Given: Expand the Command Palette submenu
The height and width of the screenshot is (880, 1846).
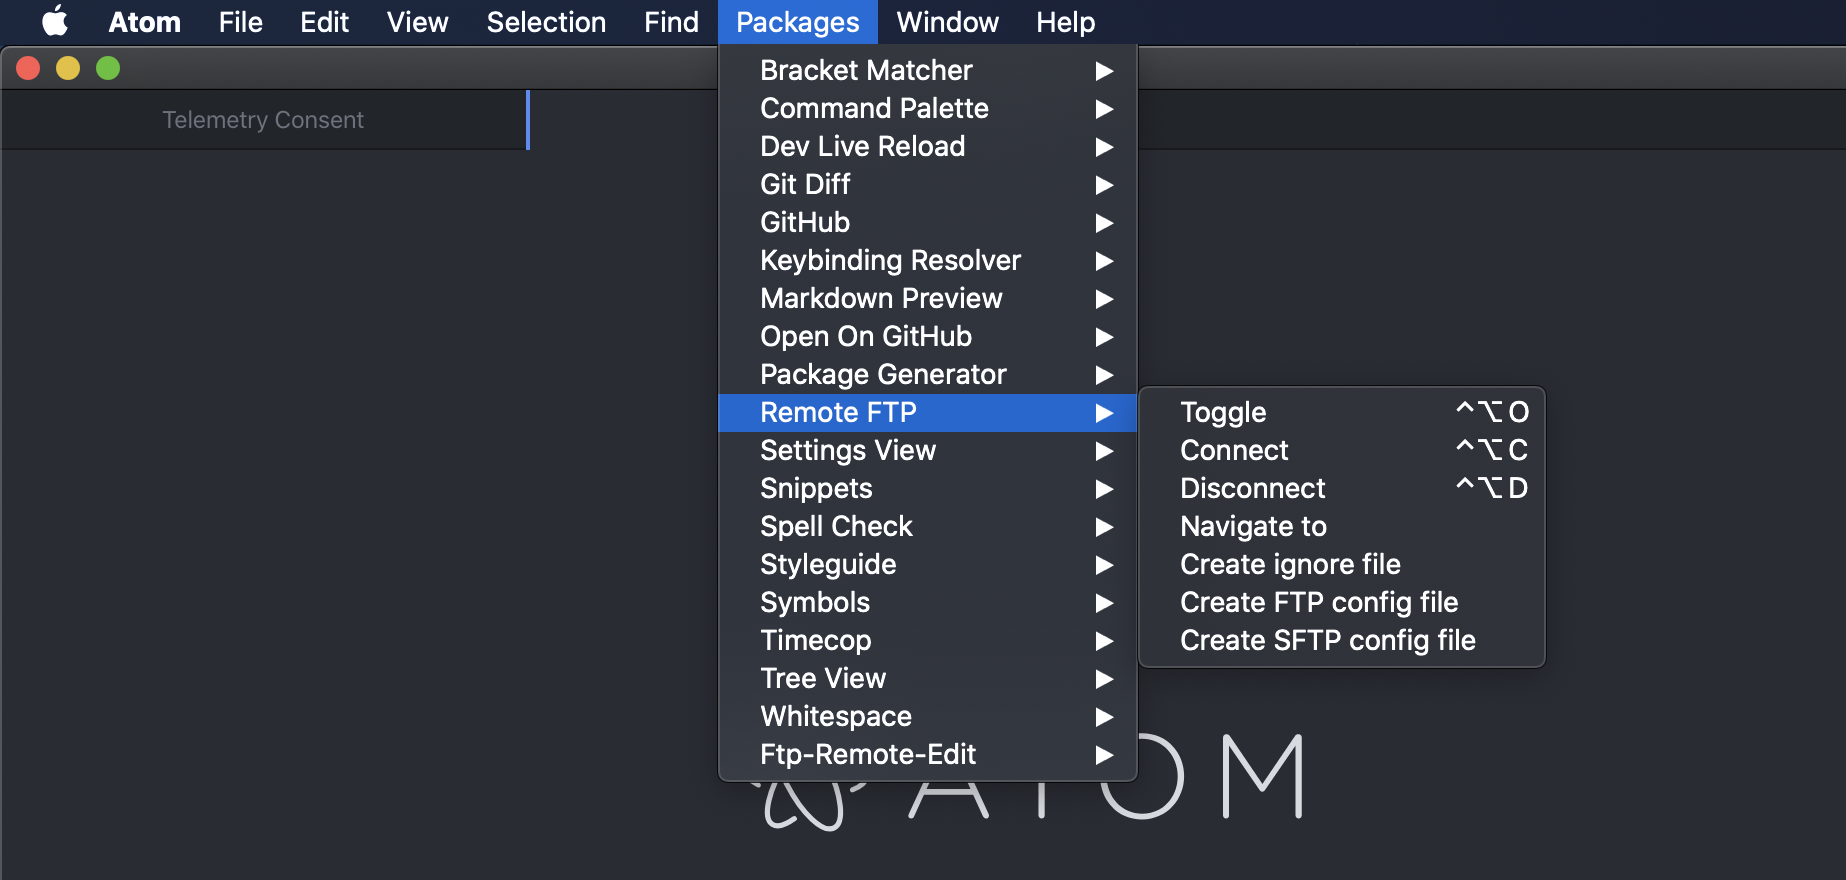Looking at the screenshot, I should pyautogui.click(x=928, y=109).
